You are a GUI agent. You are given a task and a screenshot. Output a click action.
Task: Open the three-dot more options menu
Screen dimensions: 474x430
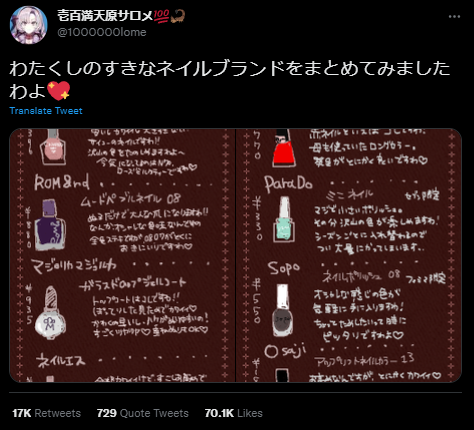(454, 17)
